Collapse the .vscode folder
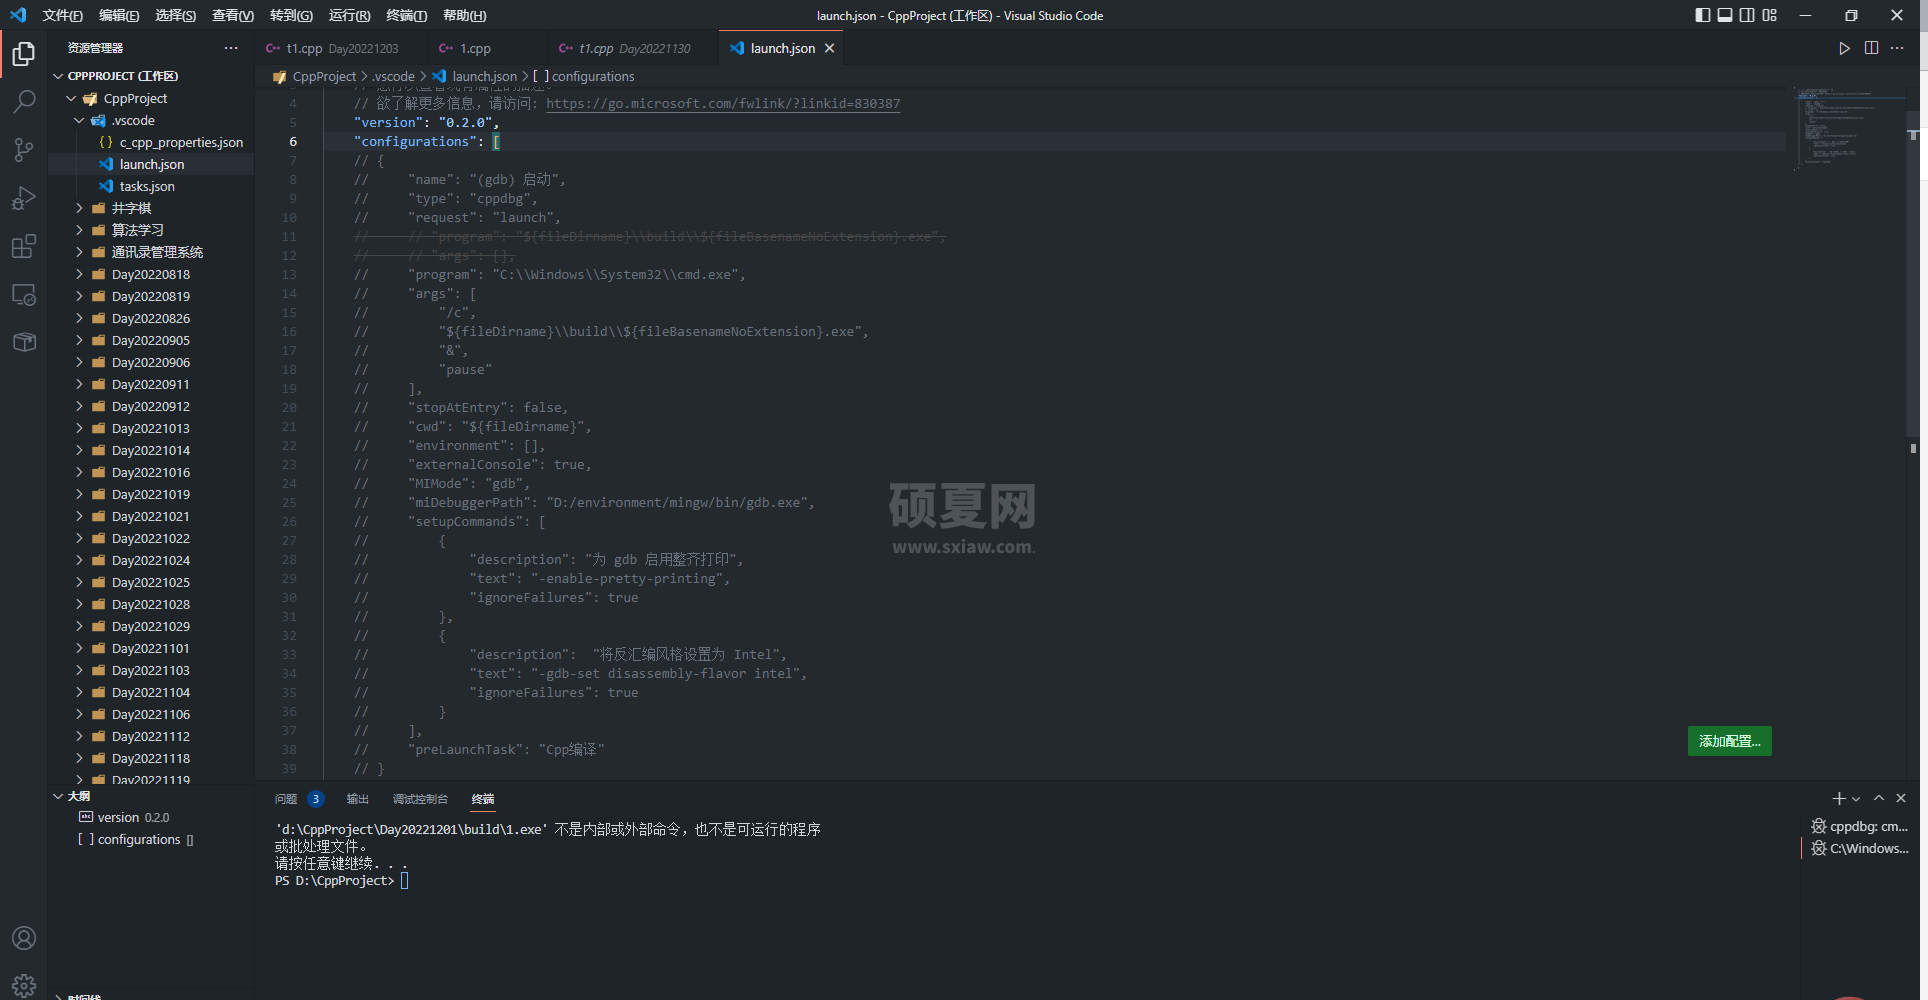 point(79,120)
